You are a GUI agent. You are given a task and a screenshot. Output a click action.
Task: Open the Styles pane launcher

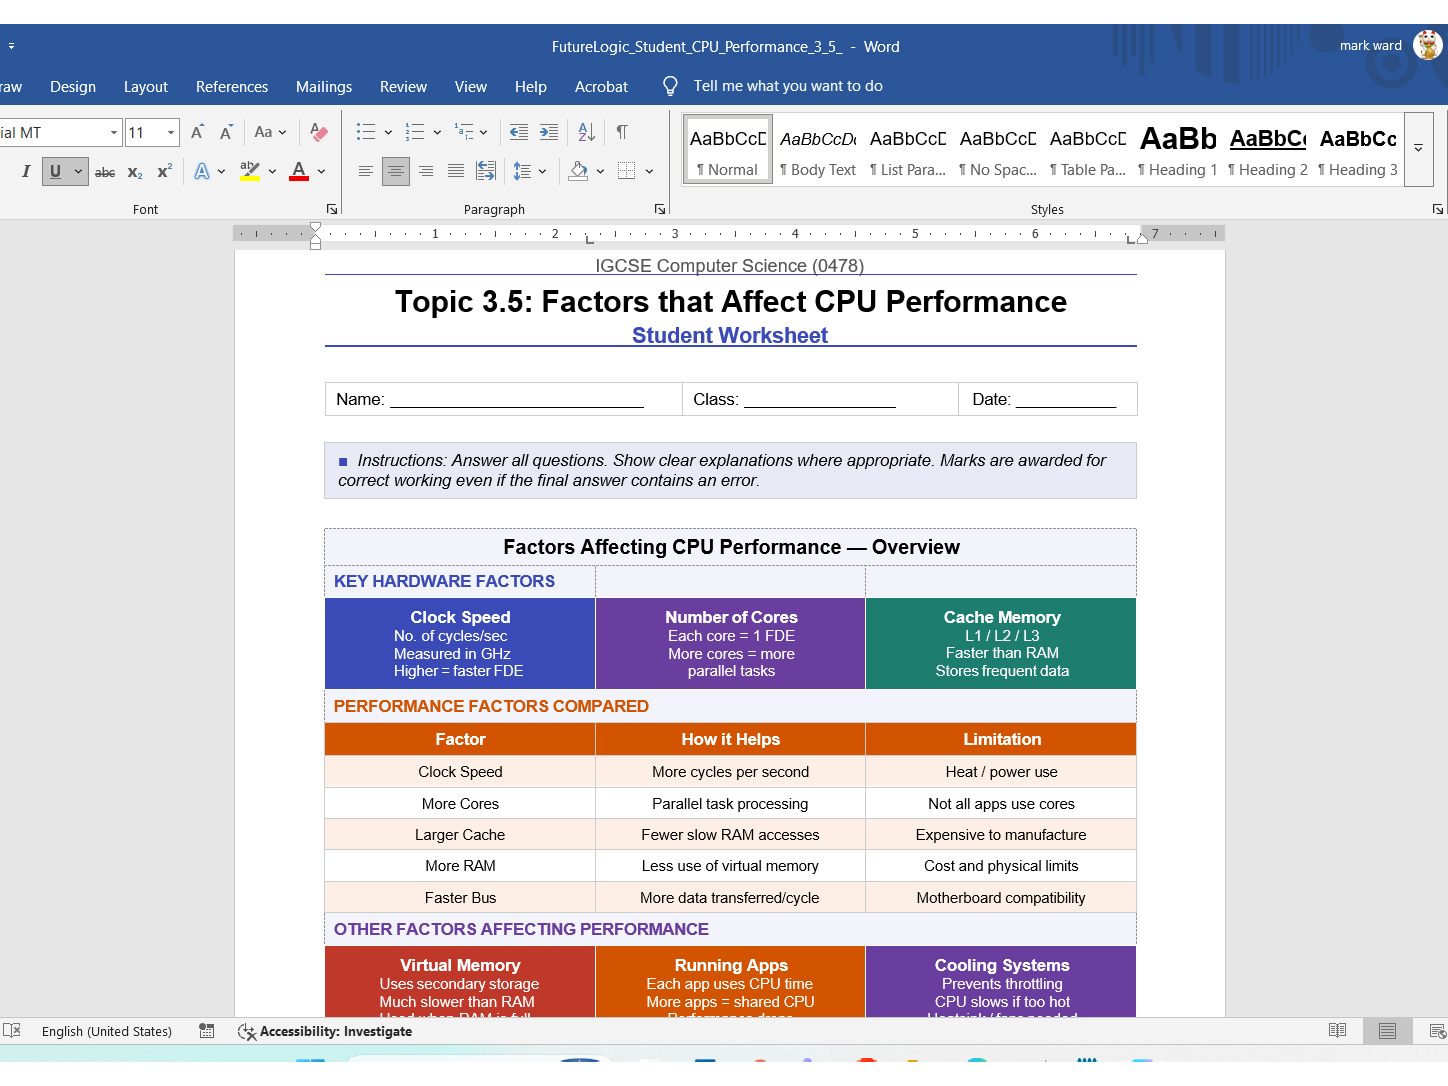[x=1438, y=209]
